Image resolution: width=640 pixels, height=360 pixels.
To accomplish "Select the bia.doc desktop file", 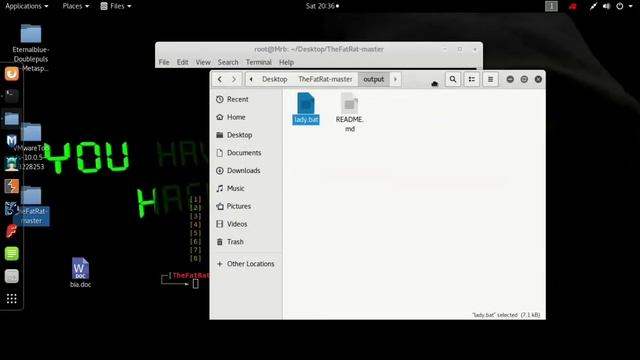I will click(x=80, y=273).
